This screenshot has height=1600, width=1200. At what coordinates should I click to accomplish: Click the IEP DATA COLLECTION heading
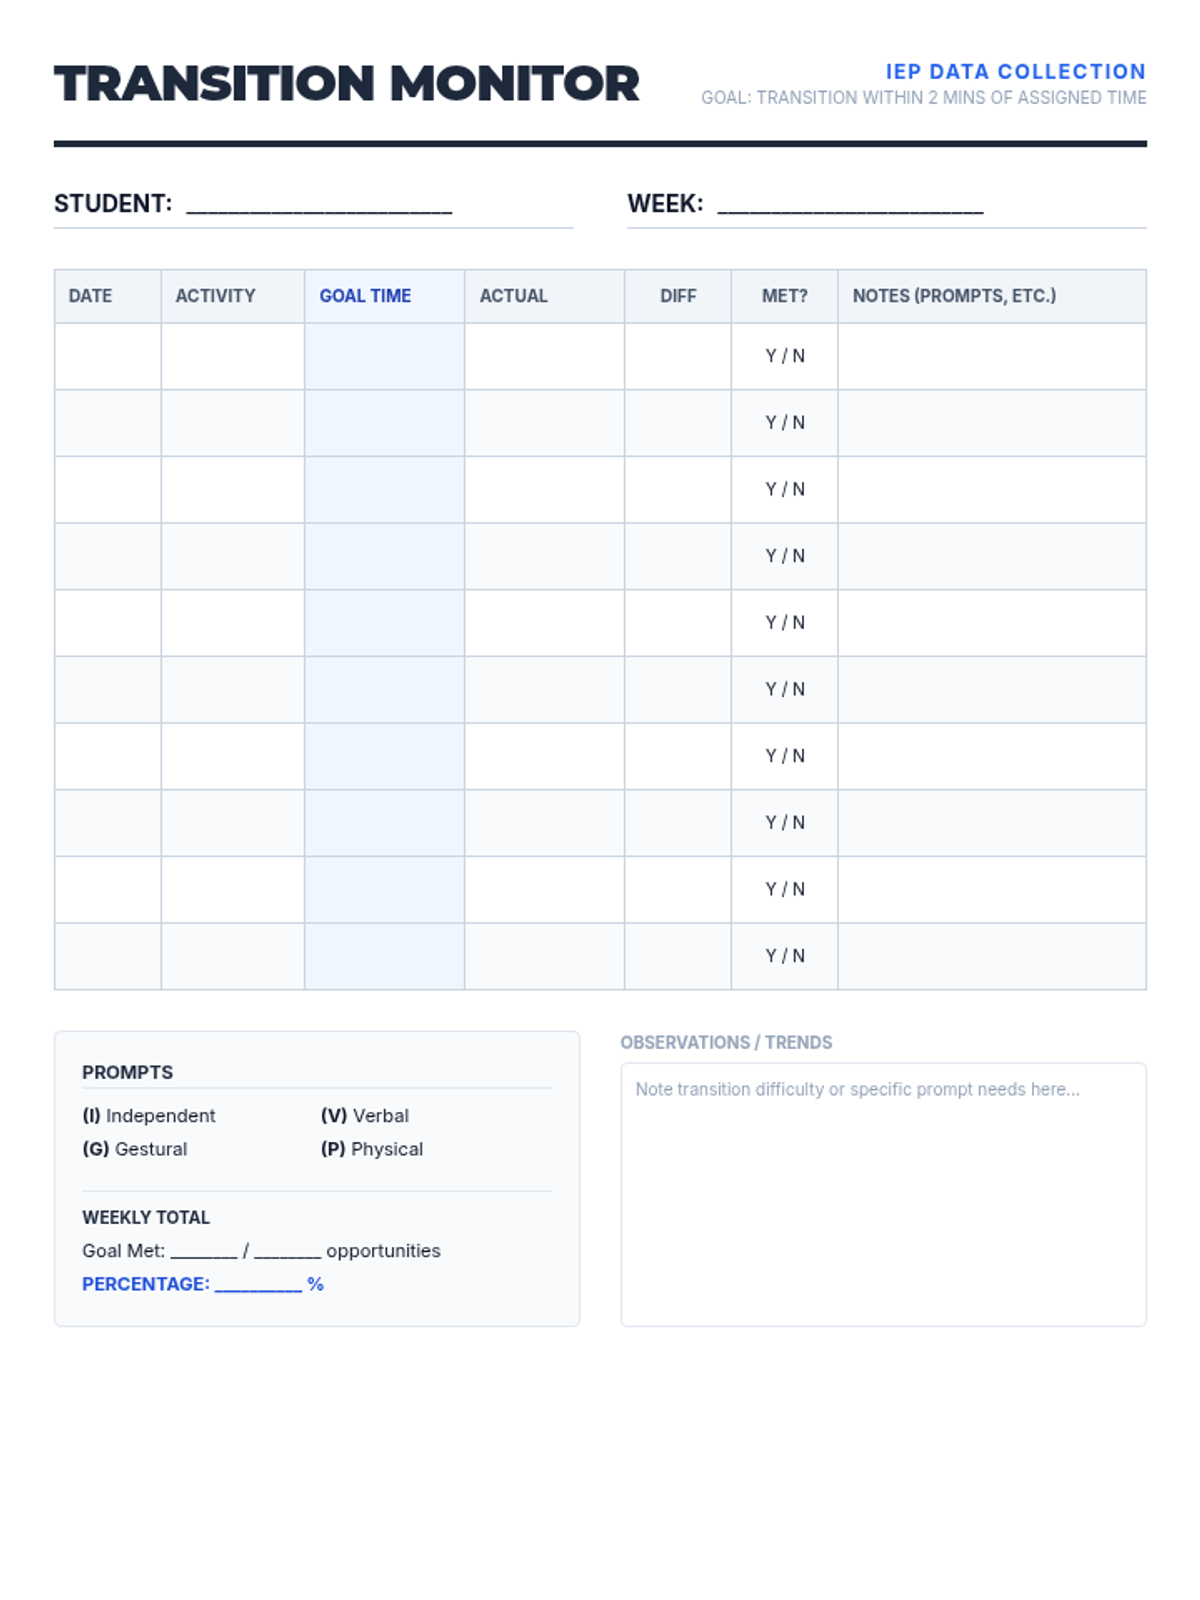[x=1016, y=72]
